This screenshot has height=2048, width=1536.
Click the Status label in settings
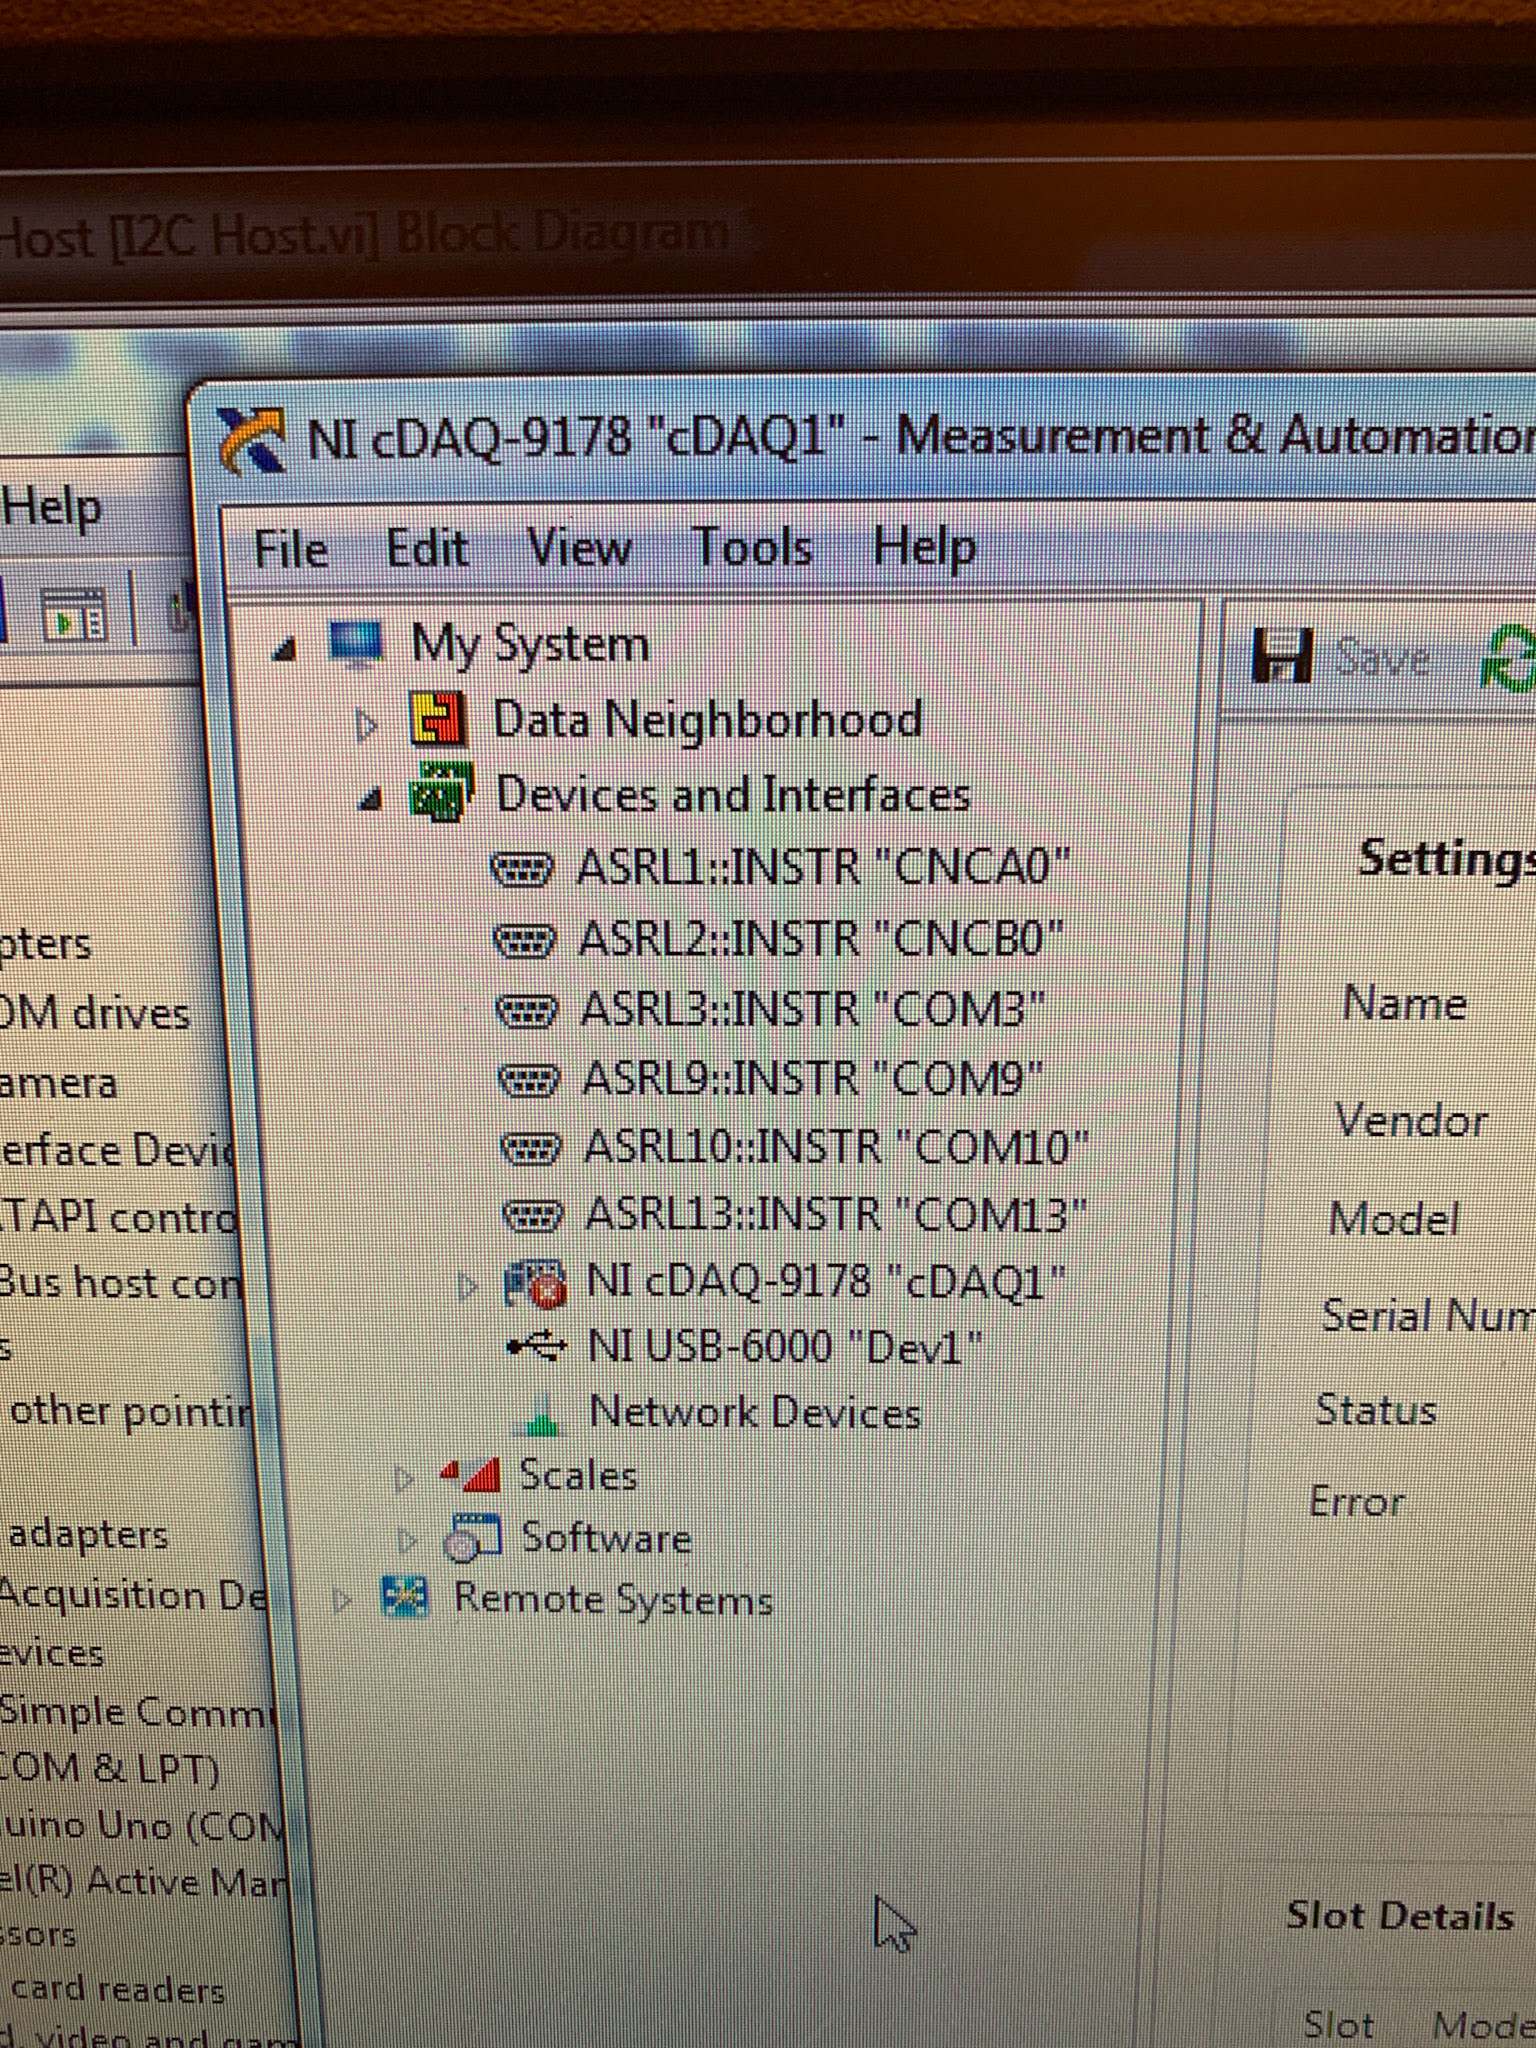coord(1376,1409)
